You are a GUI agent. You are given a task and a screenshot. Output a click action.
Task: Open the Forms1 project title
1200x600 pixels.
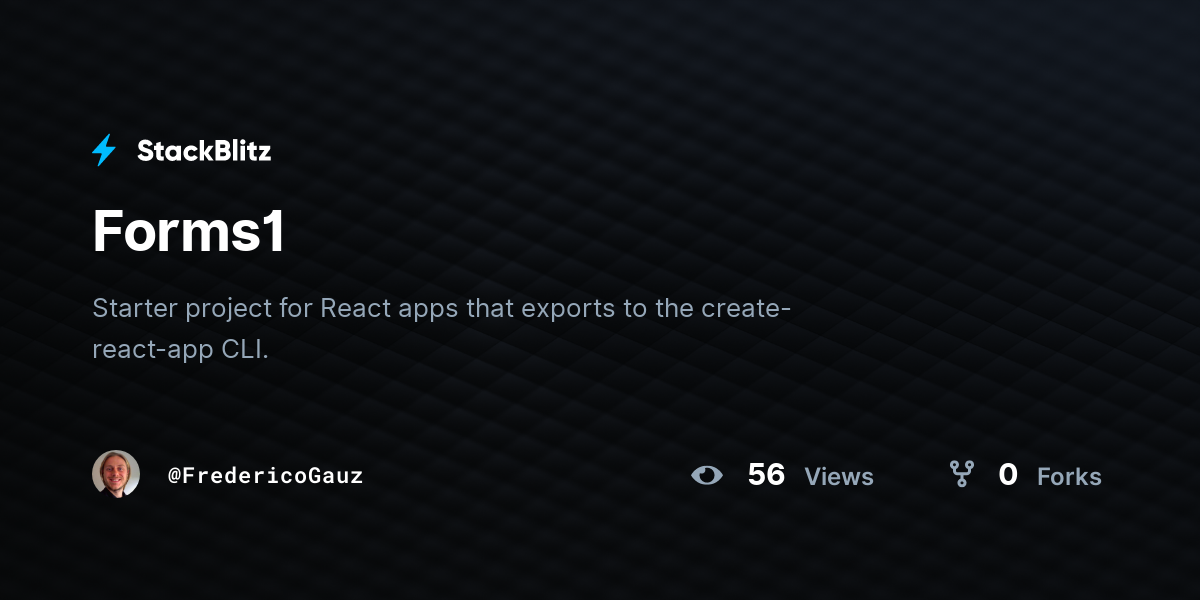189,231
